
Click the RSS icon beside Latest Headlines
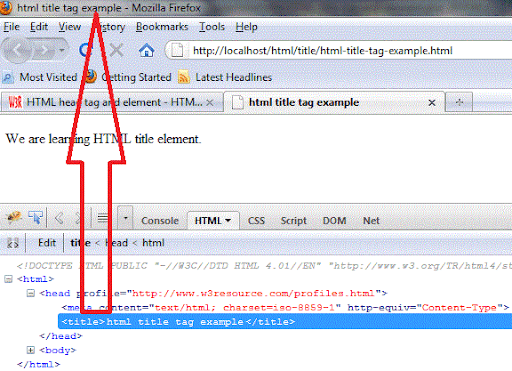(x=184, y=77)
